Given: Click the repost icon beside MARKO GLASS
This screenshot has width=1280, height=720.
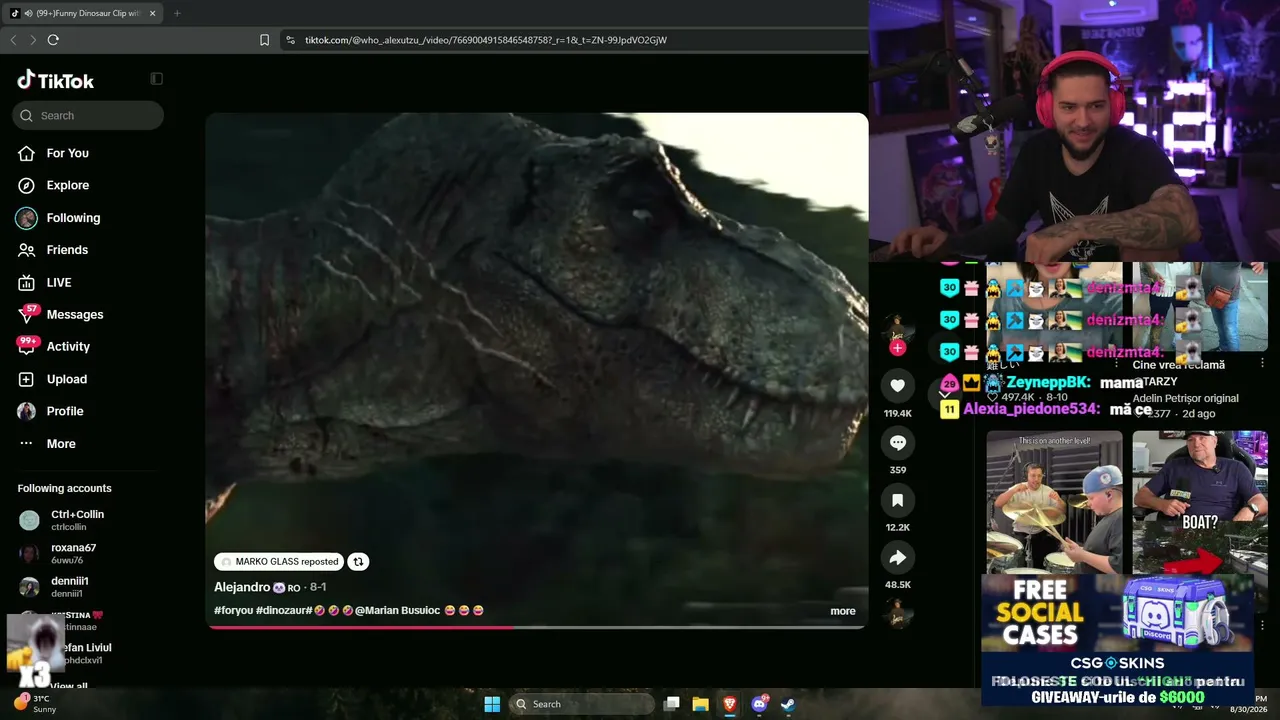Looking at the screenshot, I should (358, 562).
